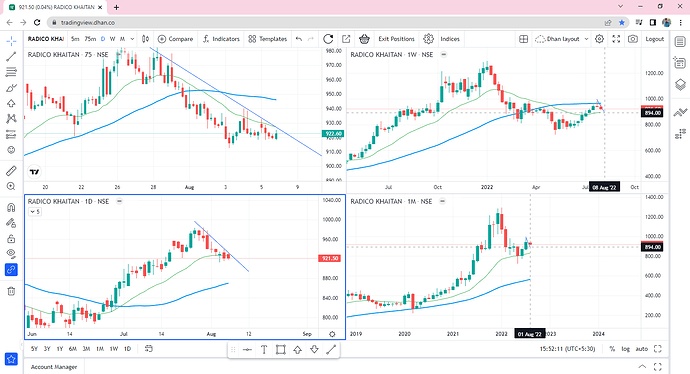This screenshot has height=374, width=690.
Task: Select the D daily timeframe
Action: [103, 39]
